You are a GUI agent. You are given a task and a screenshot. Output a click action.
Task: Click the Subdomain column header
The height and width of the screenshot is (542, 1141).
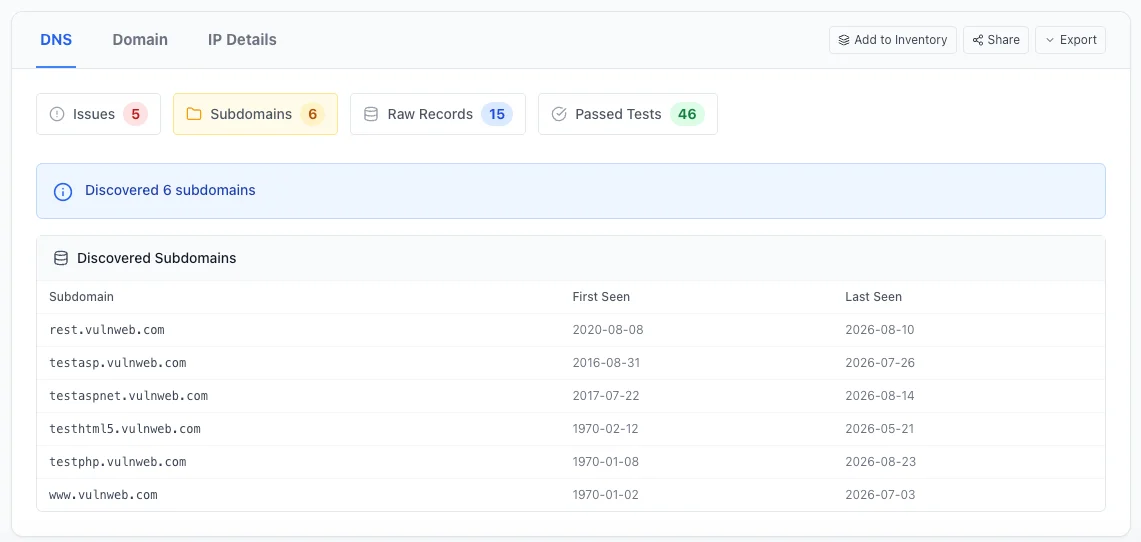coord(82,297)
